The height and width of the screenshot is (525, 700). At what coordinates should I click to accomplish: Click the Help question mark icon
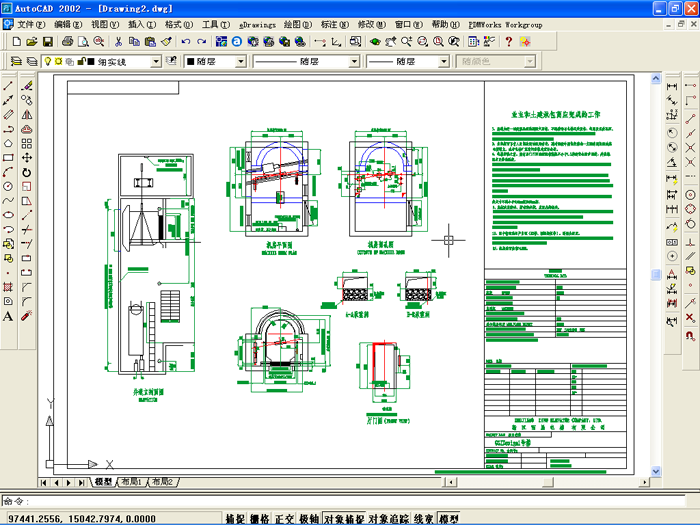pos(508,42)
